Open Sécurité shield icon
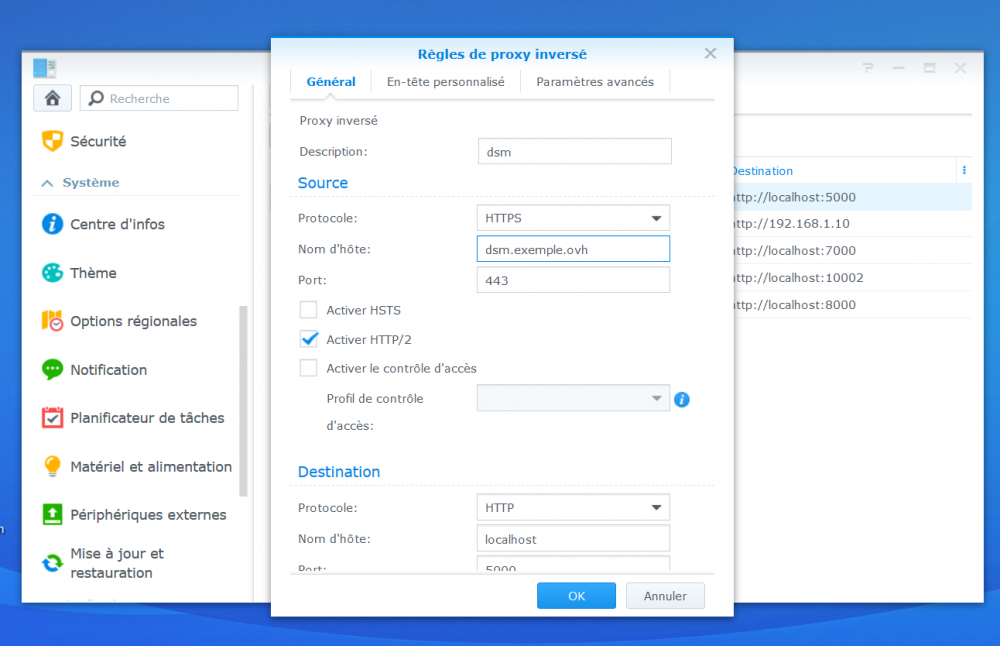The height and width of the screenshot is (646, 1000). (x=52, y=141)
